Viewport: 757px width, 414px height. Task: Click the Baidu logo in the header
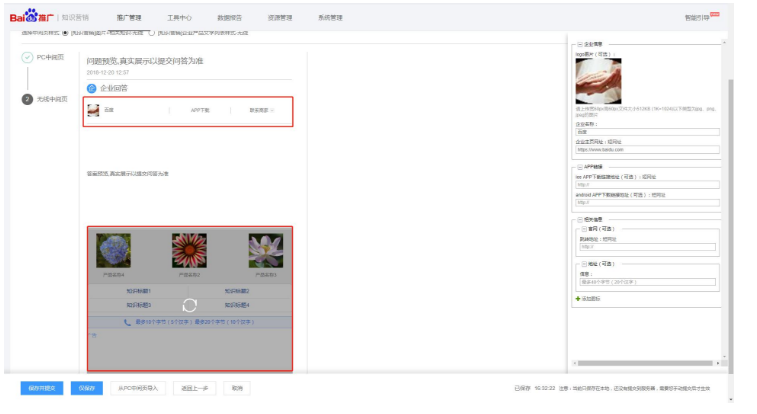coord(30,17)
